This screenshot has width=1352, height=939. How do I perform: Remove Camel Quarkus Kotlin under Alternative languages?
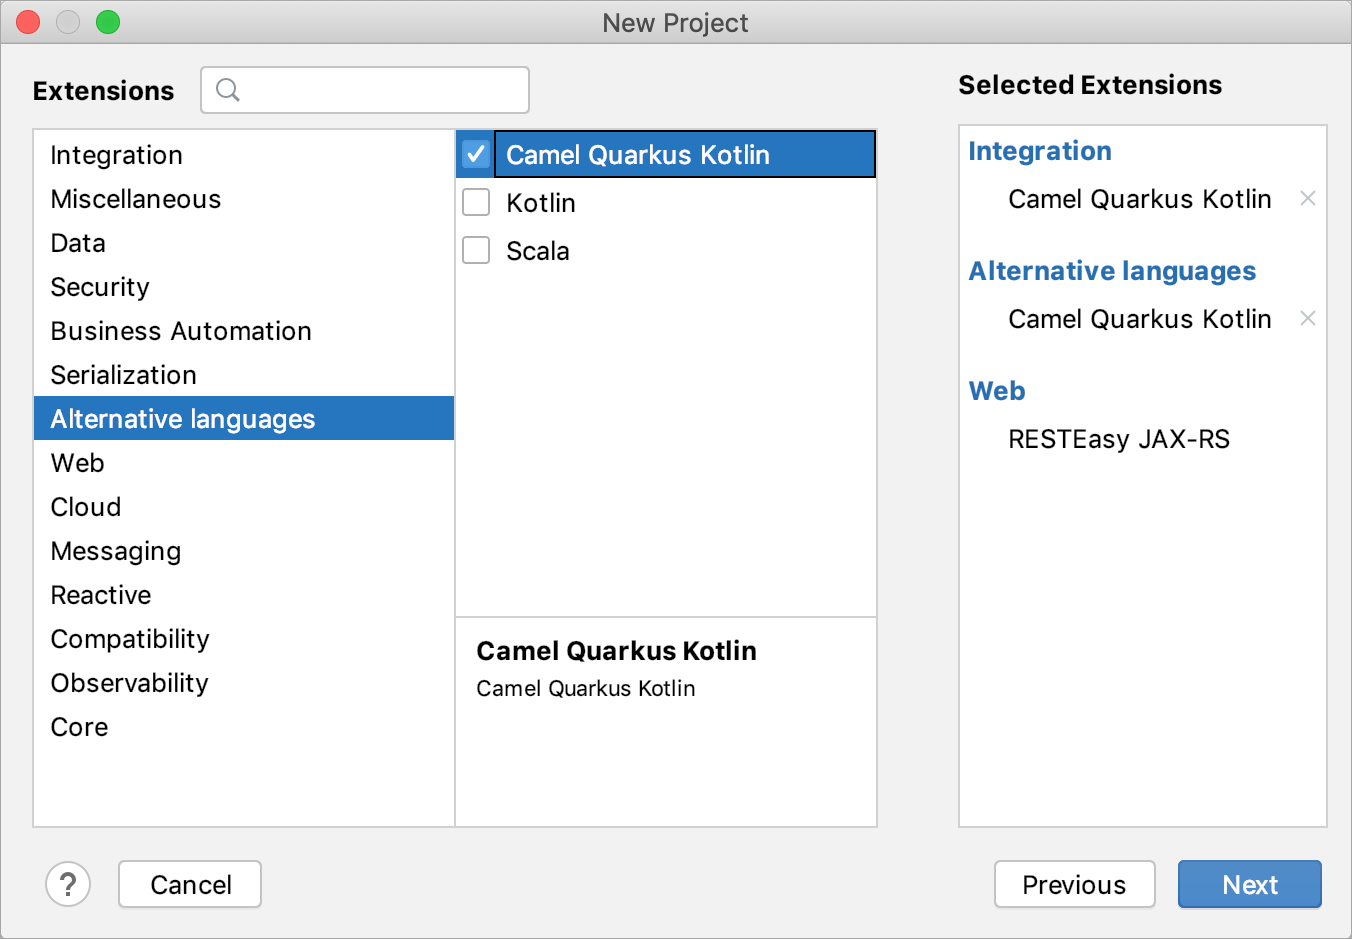coord(1307,318)
